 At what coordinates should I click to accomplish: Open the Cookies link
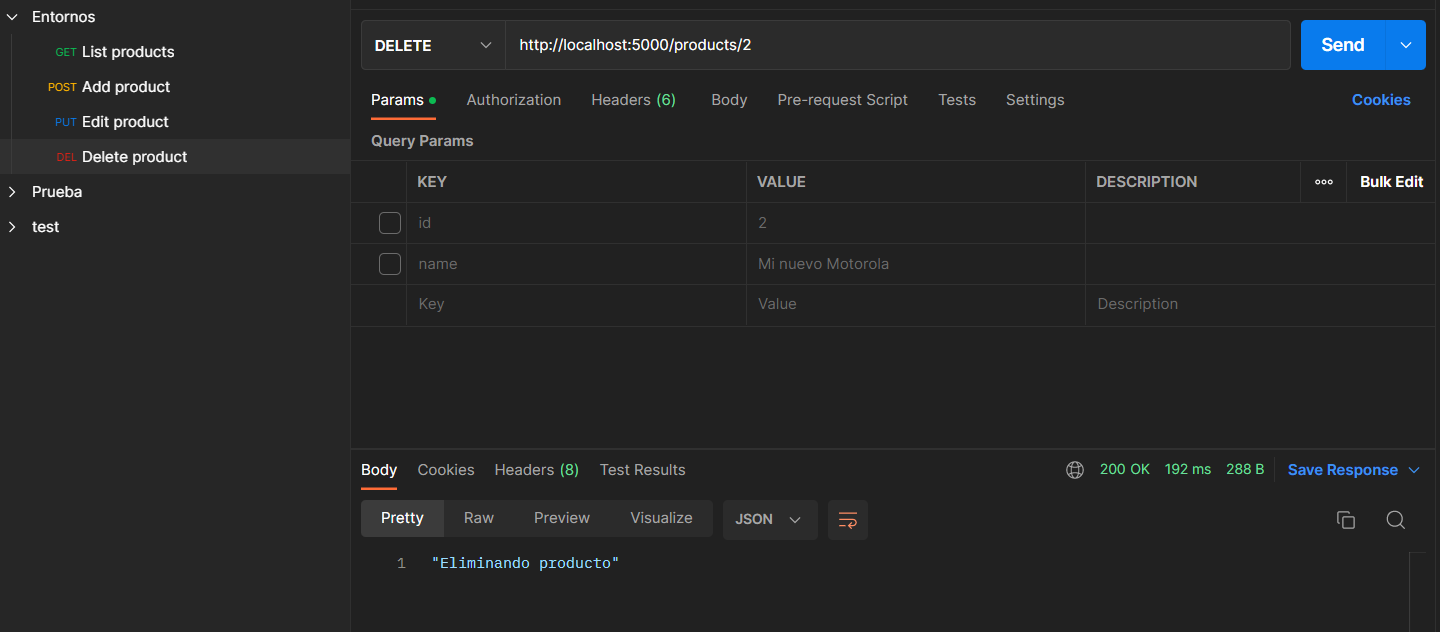coord(1381,100)
